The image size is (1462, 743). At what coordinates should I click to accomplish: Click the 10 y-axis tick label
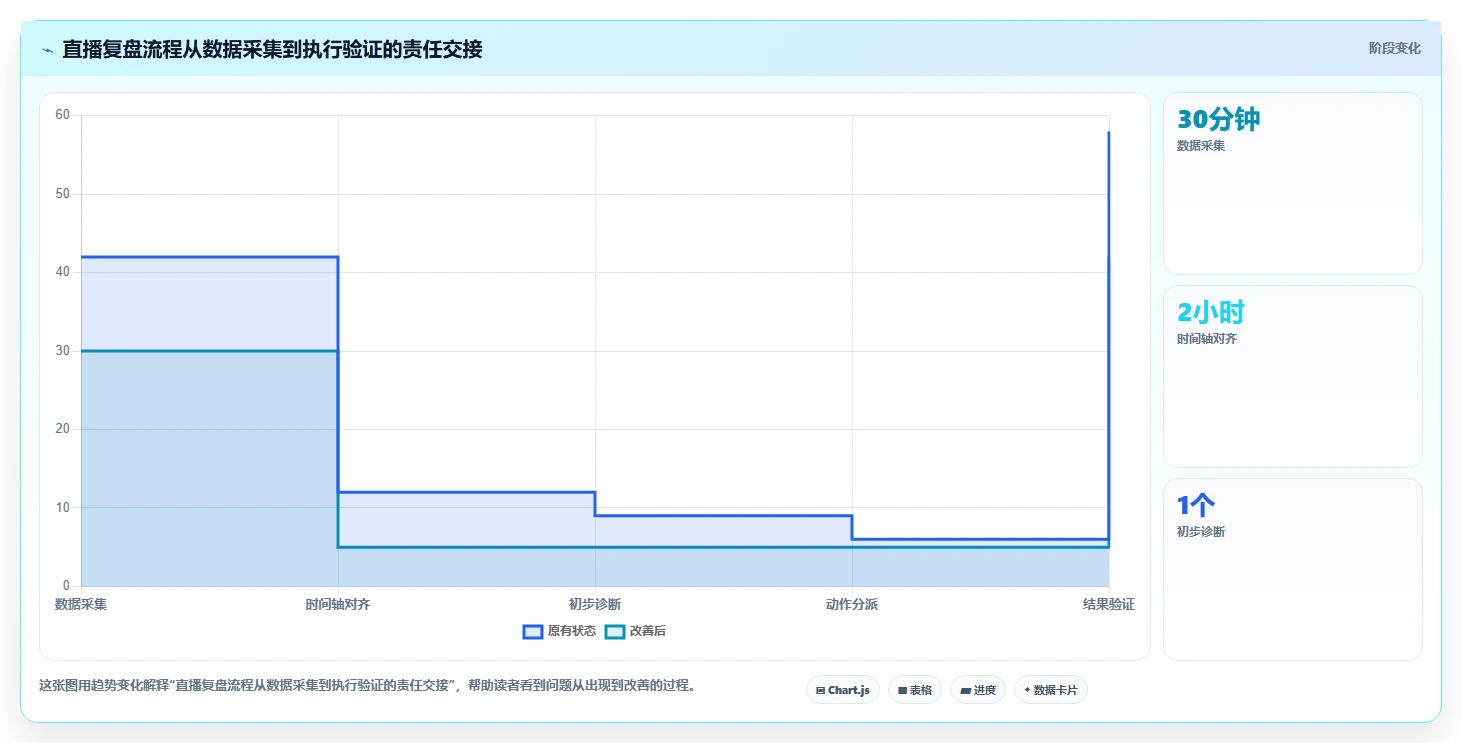[63, 507]
